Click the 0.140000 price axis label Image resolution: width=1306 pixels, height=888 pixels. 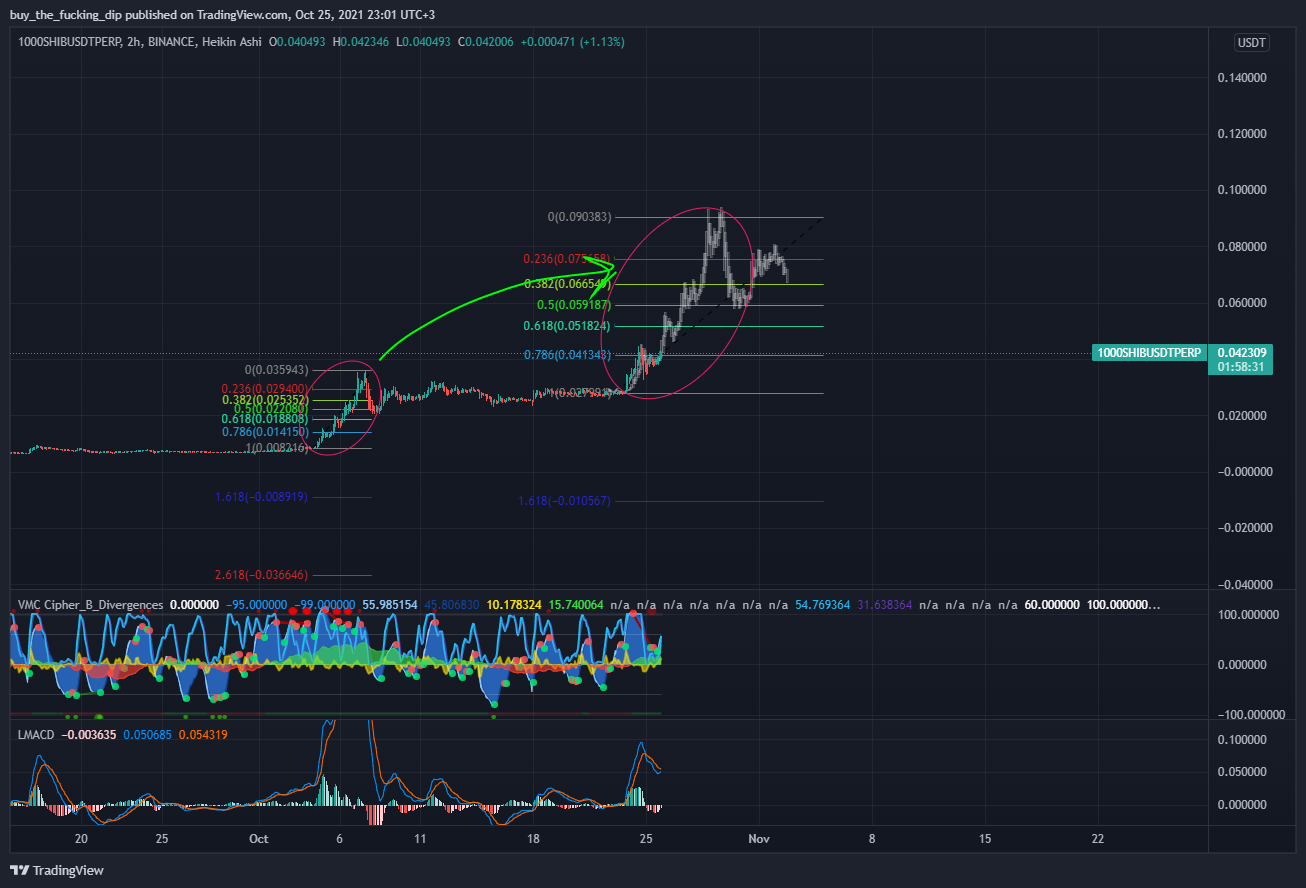pos(1242,77)
